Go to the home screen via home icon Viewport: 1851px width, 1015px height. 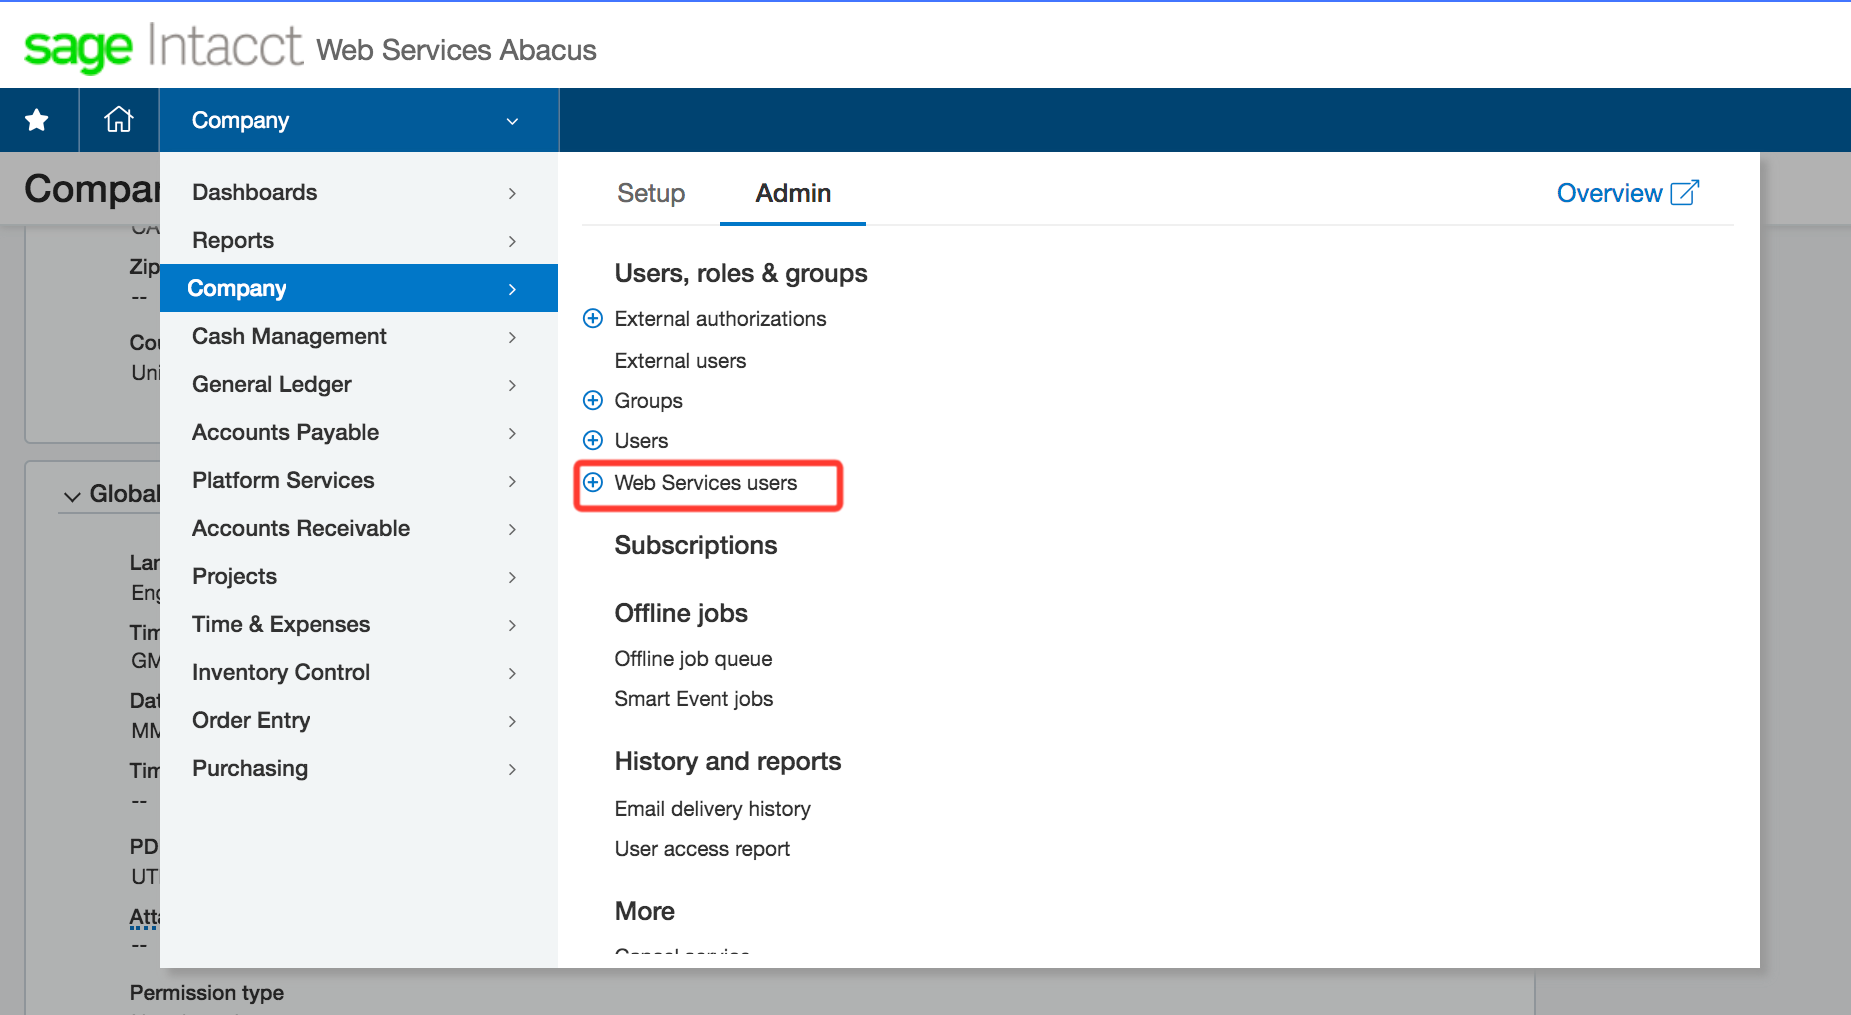pyautogui.click(x=118, y=119)
